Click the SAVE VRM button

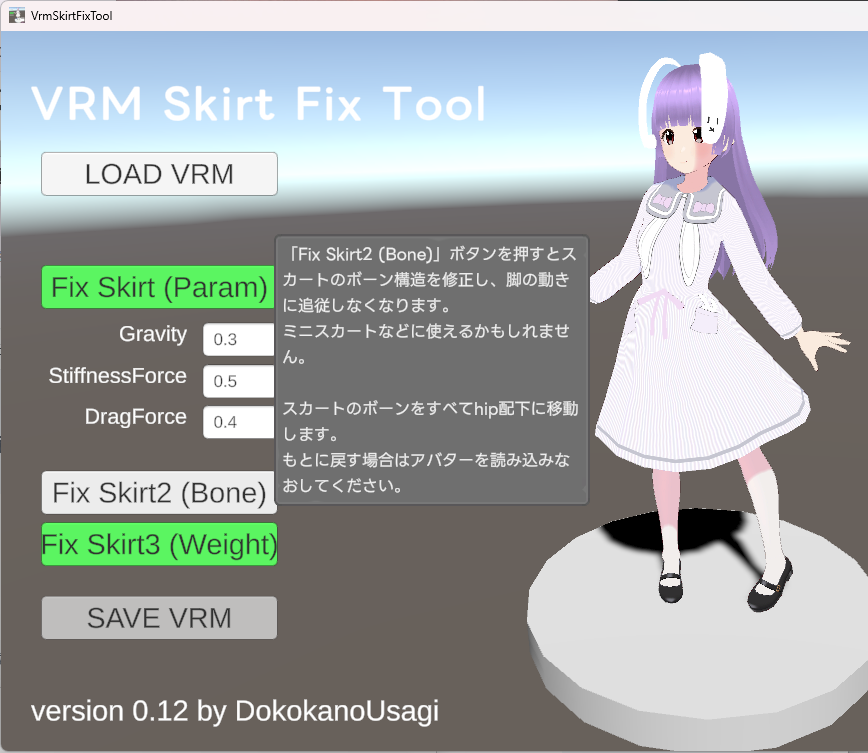159,617
